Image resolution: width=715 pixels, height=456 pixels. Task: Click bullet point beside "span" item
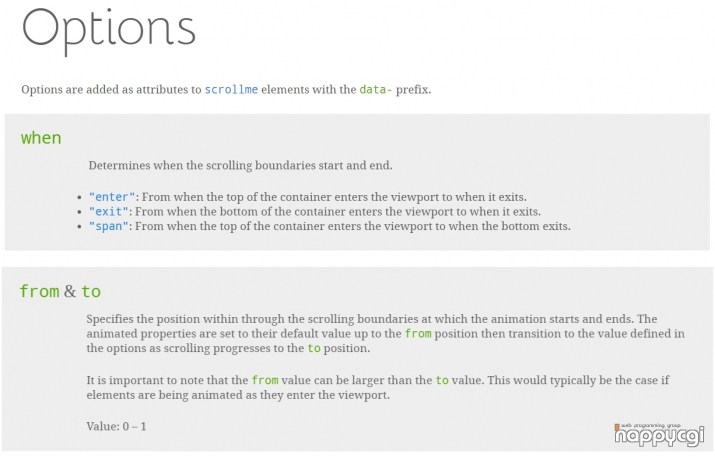[x=79, y=227]
